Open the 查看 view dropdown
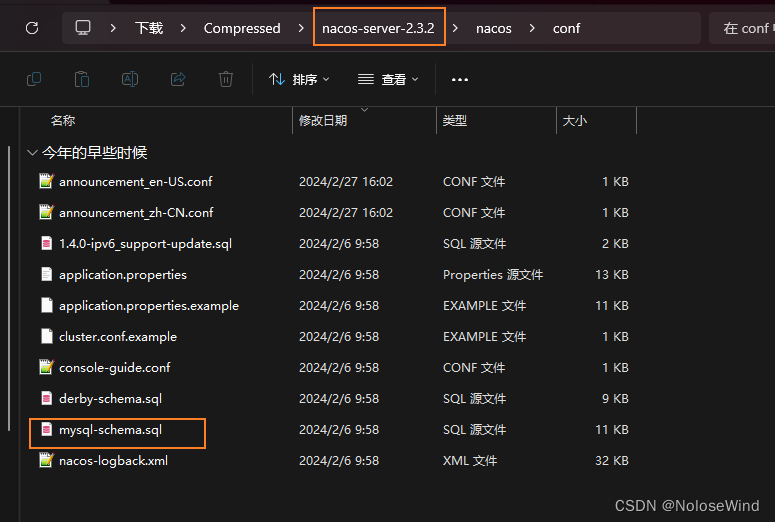775x522 pixels. 388,80
